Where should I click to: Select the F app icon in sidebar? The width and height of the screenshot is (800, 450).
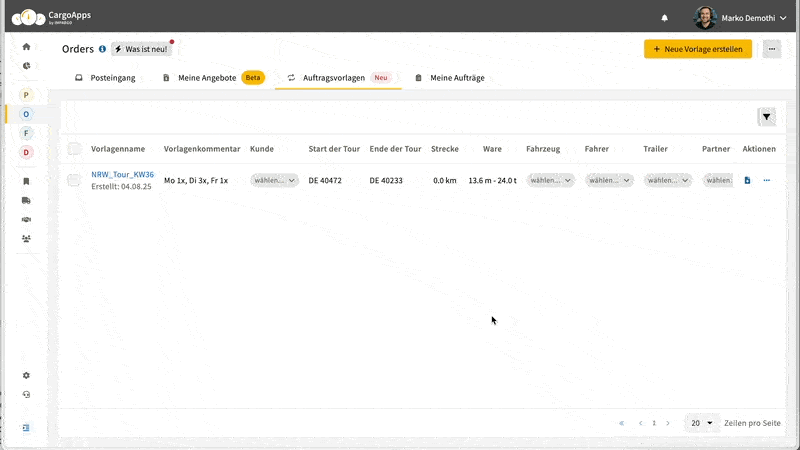coord(26,133)
